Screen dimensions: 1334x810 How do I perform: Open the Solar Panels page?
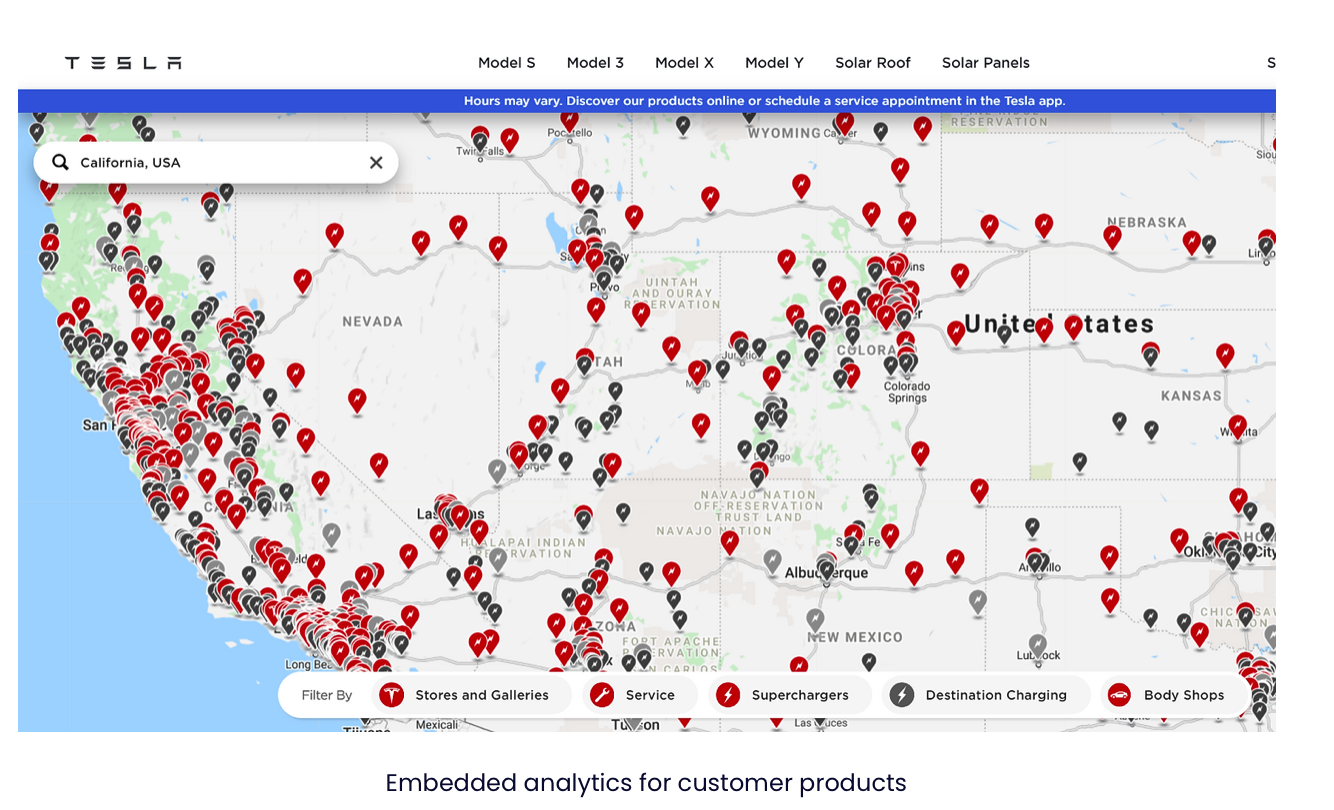tap(985, 63)
